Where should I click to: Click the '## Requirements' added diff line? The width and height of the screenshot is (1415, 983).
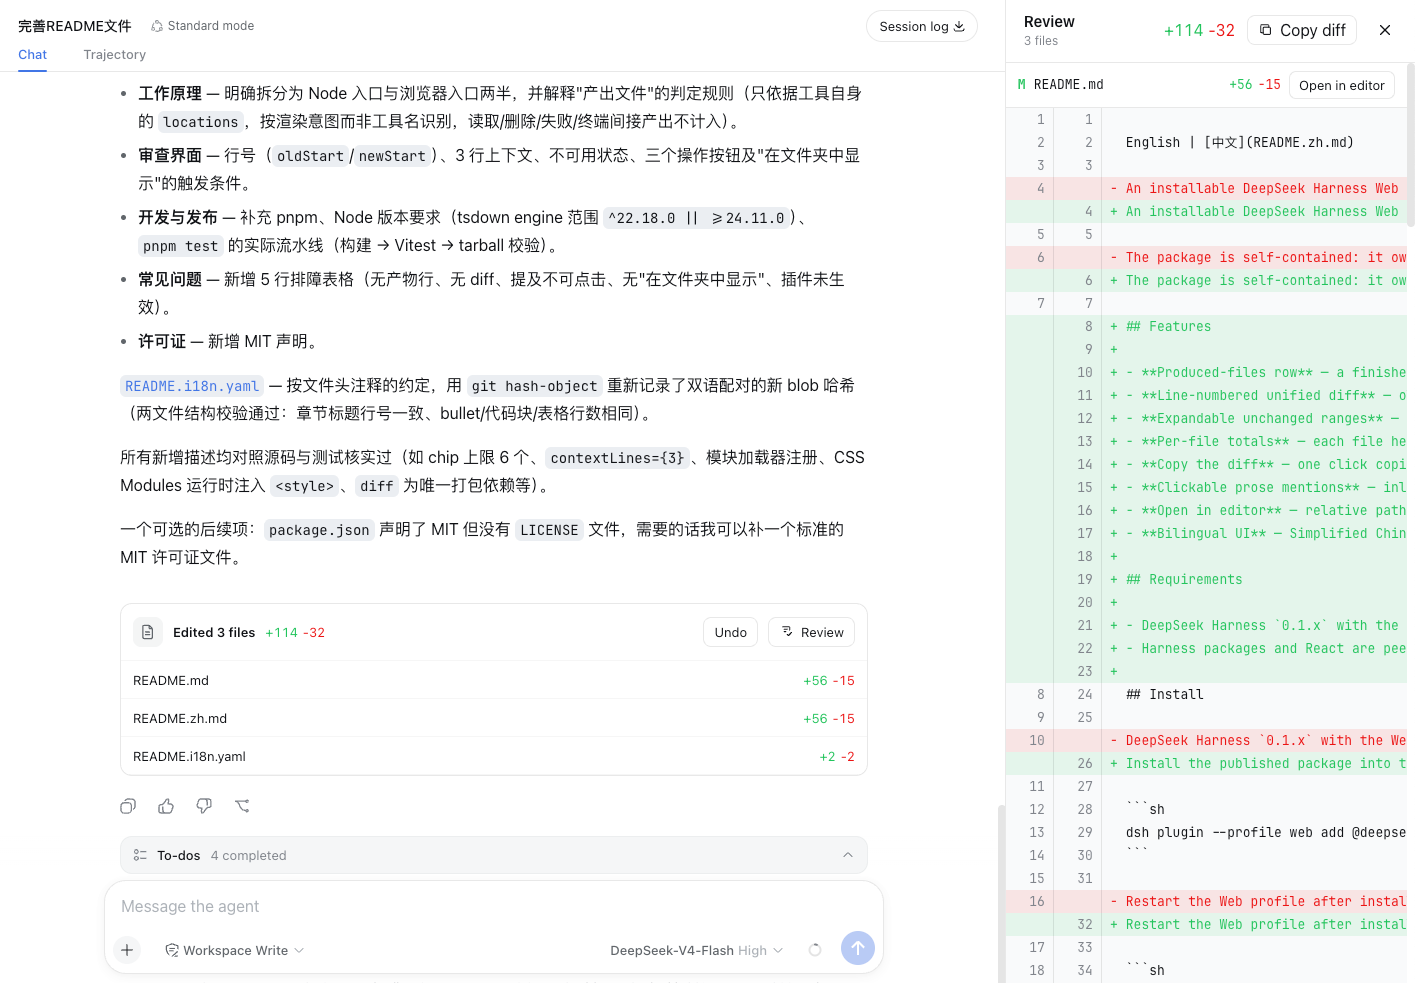pyautogui.click(x=1206, y=580)
